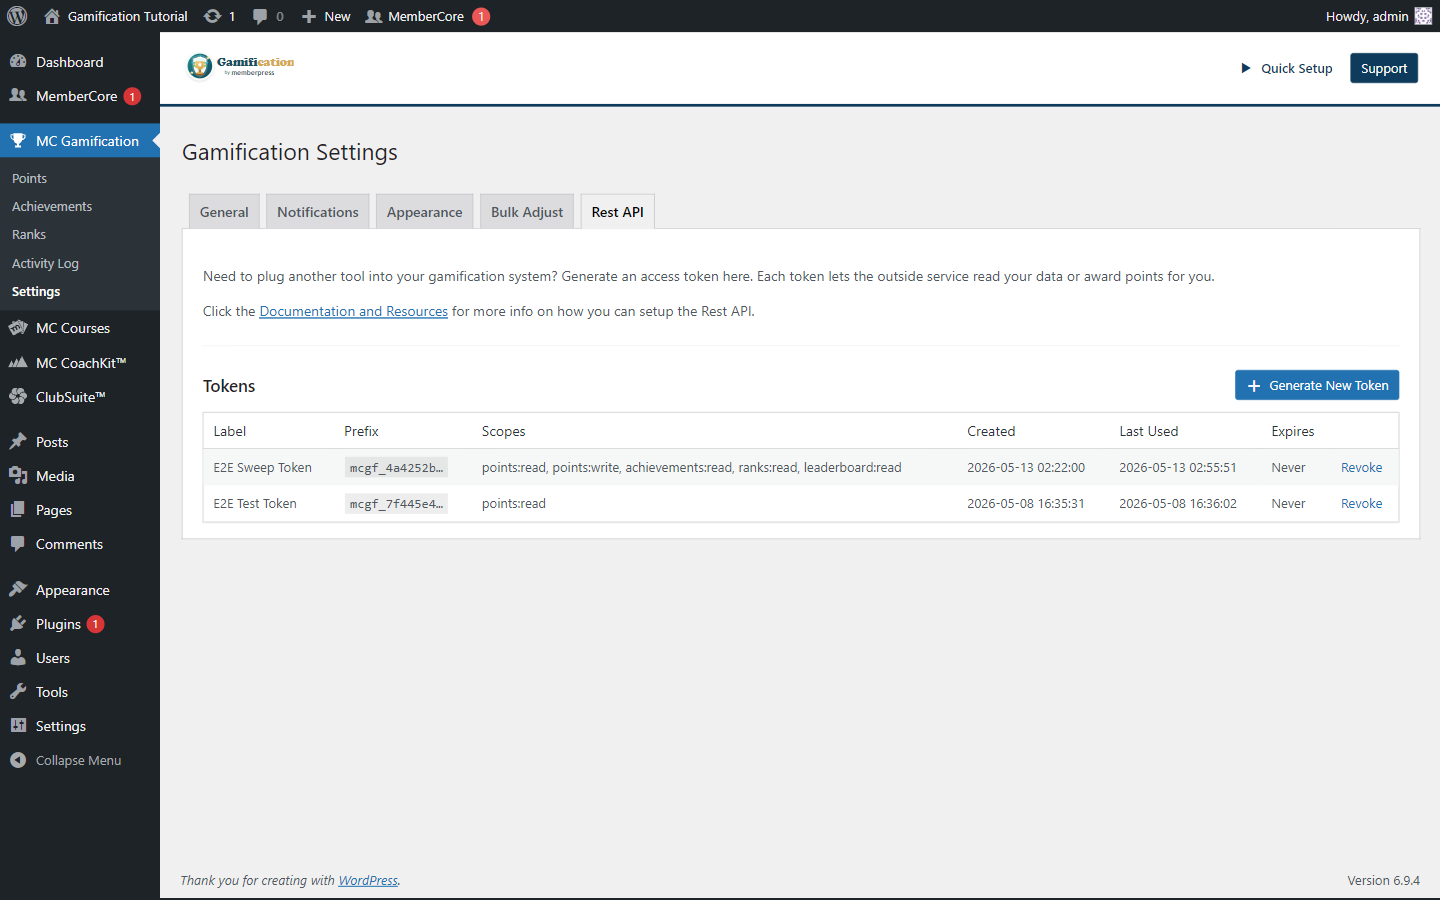Image resolution: width=1440 pixels, height=900 pixels.
Task: Click the Version 6.9.4 footer text
Action: pos(1383,880)
